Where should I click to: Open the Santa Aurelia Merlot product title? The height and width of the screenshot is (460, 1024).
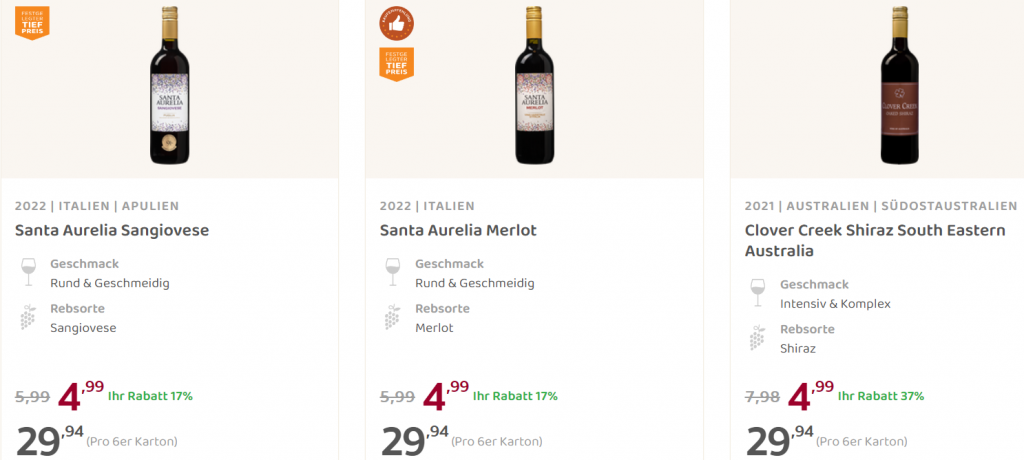click(458, 230)
